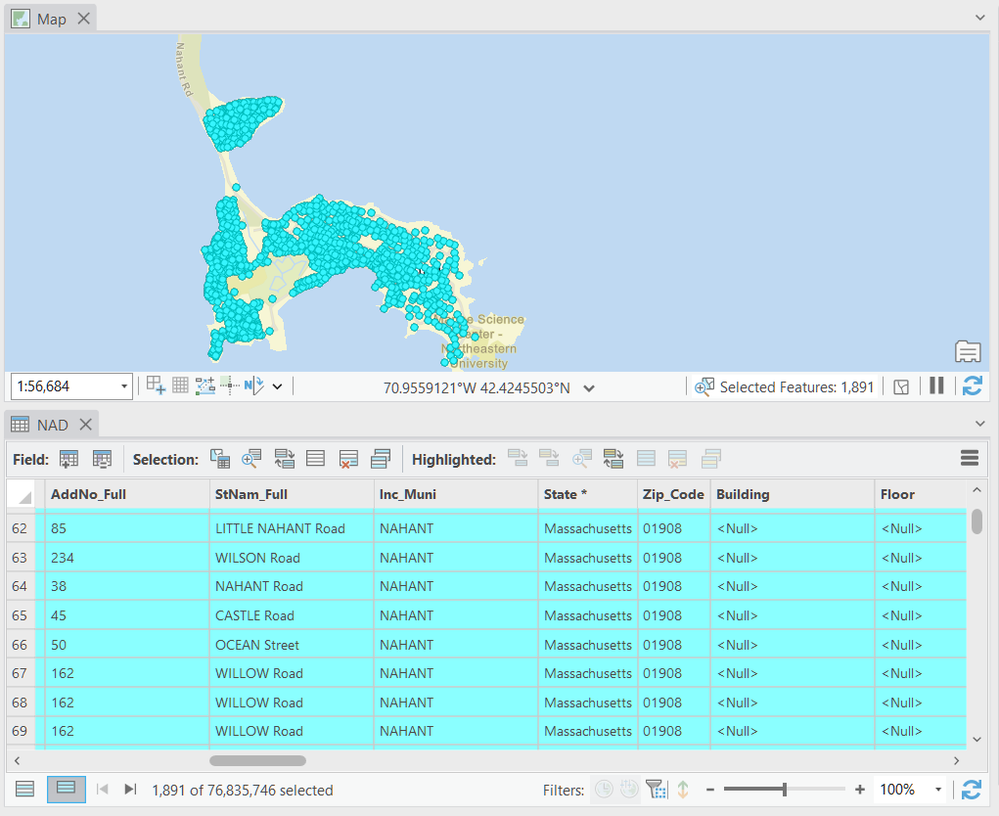Open the table zoom percentage dropdown

(938, 790)
